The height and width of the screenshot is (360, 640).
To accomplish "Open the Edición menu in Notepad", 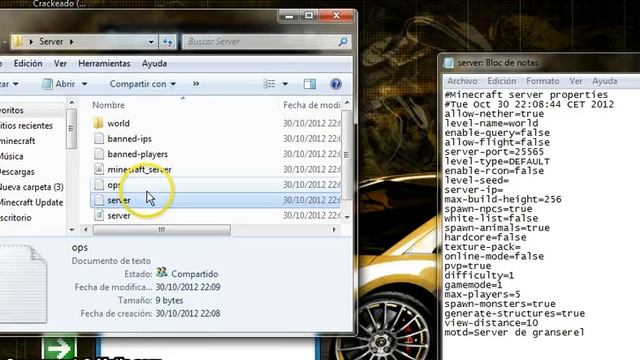I will pyautogui.click(x=502, y=81).
